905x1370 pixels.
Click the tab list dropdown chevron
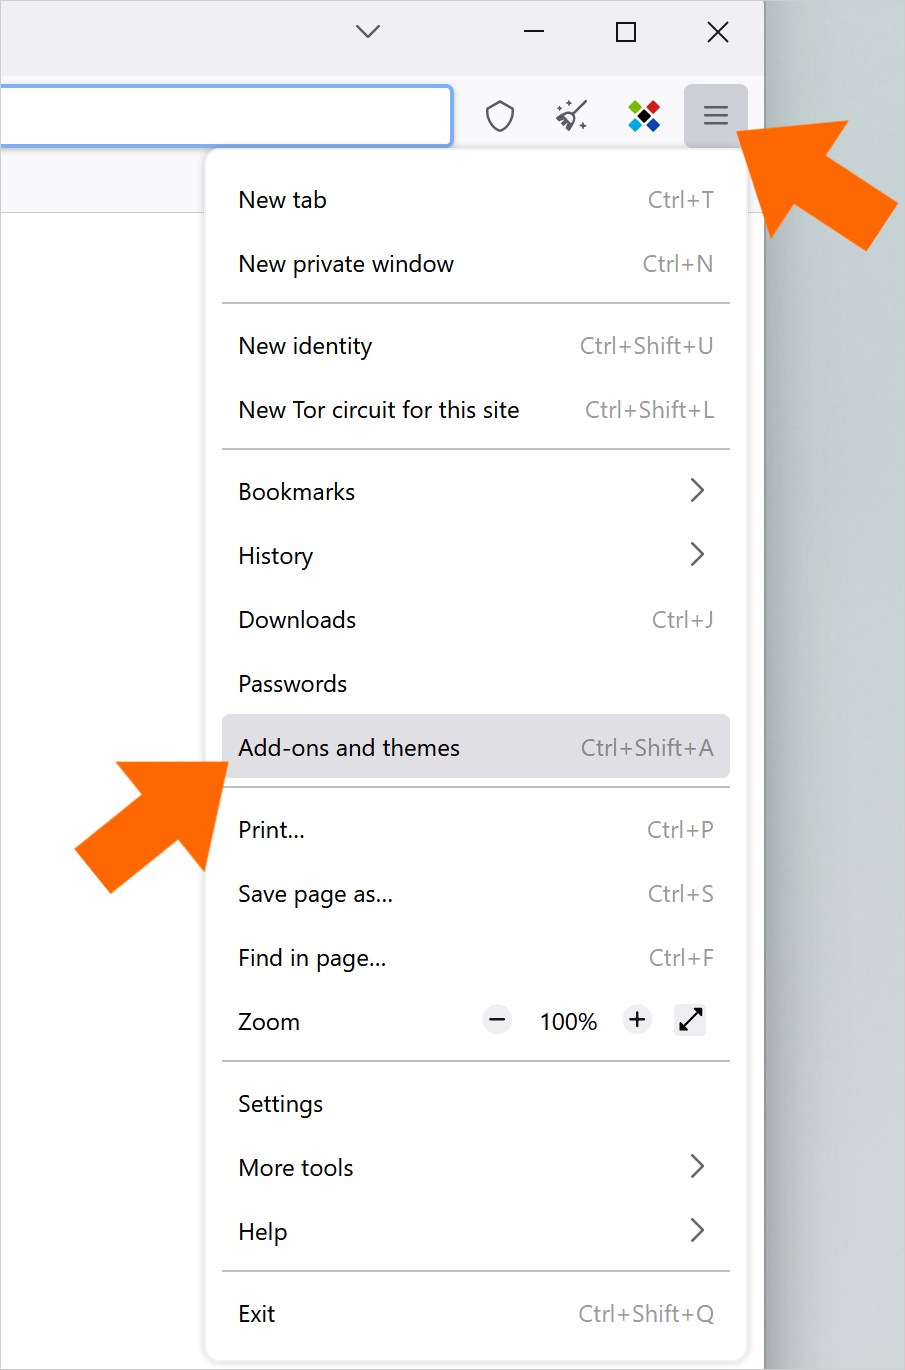coord(368,32)
